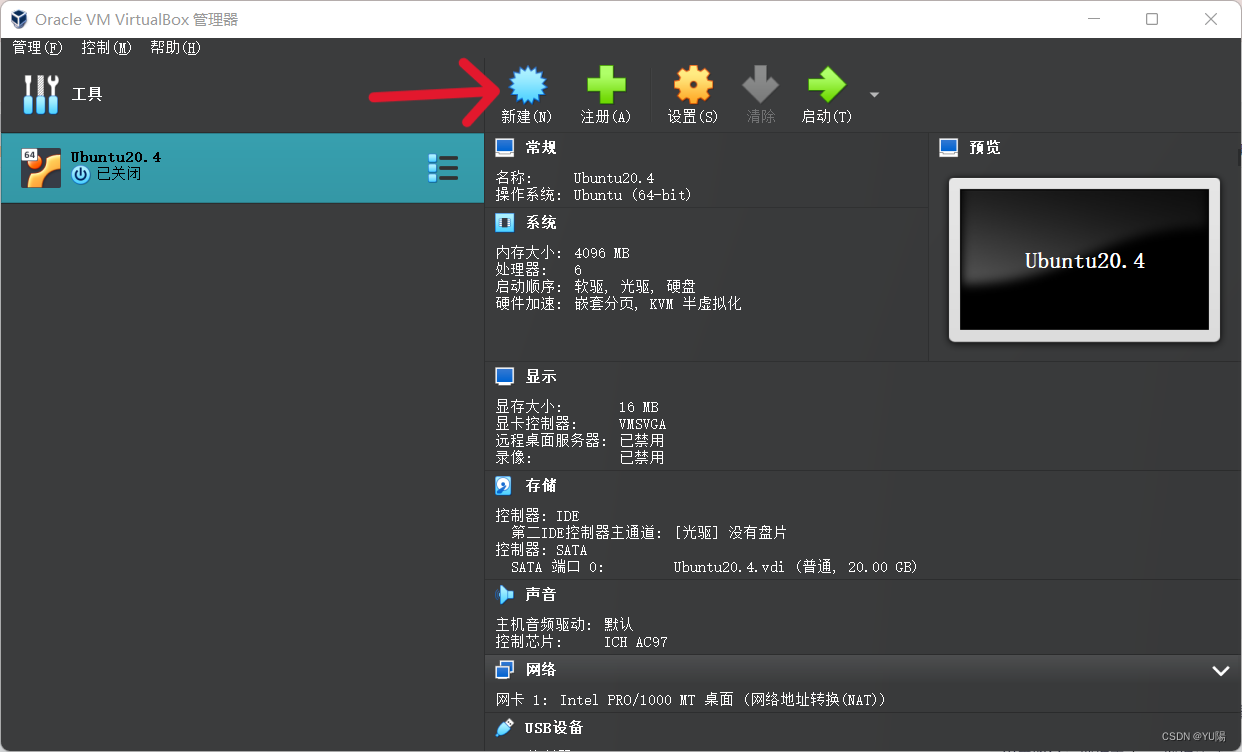Image resolution: width=1242 pixels, height=752 pixels.
Task: Click the green plus Add (注册) icon
Action: click(606, 85)
